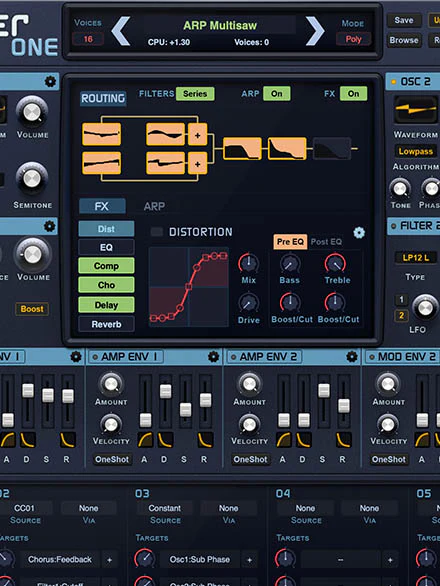This screenshot has height=586, width=440.
Task: Click AMP ENV 2 attack curve icon
Action: [x=284, y=440]
